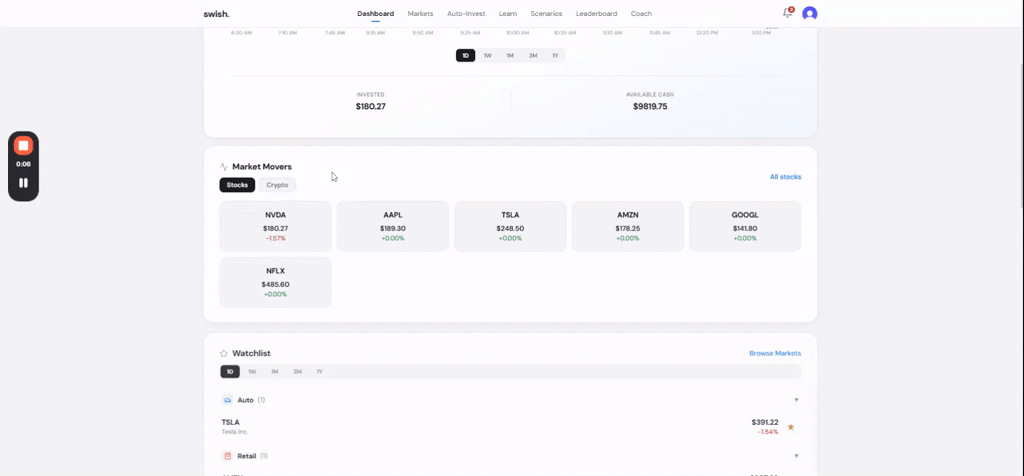Click the Retail category icon
The image size is (1024, 476).
click(x=227, y=456)
